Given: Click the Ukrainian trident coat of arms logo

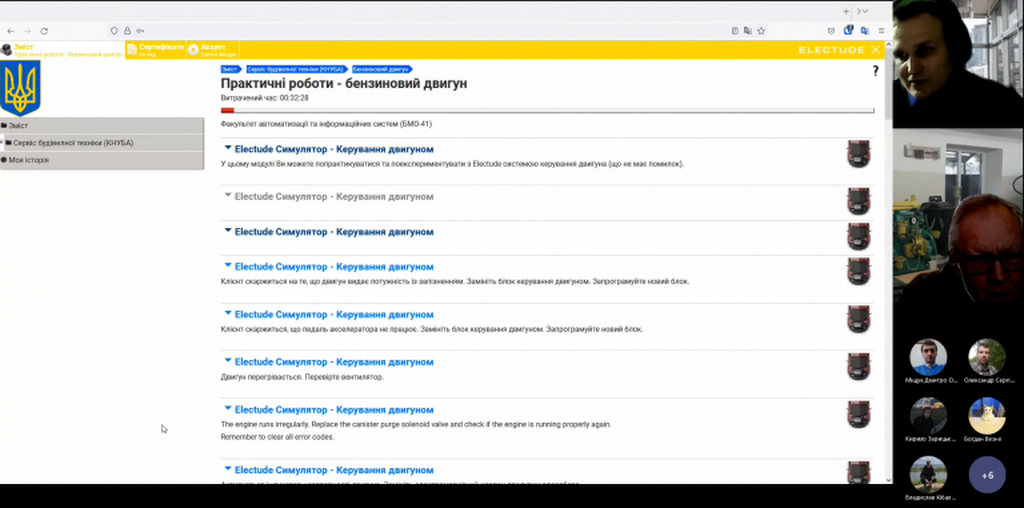Looking at the screenshot, I should (20, 87).
